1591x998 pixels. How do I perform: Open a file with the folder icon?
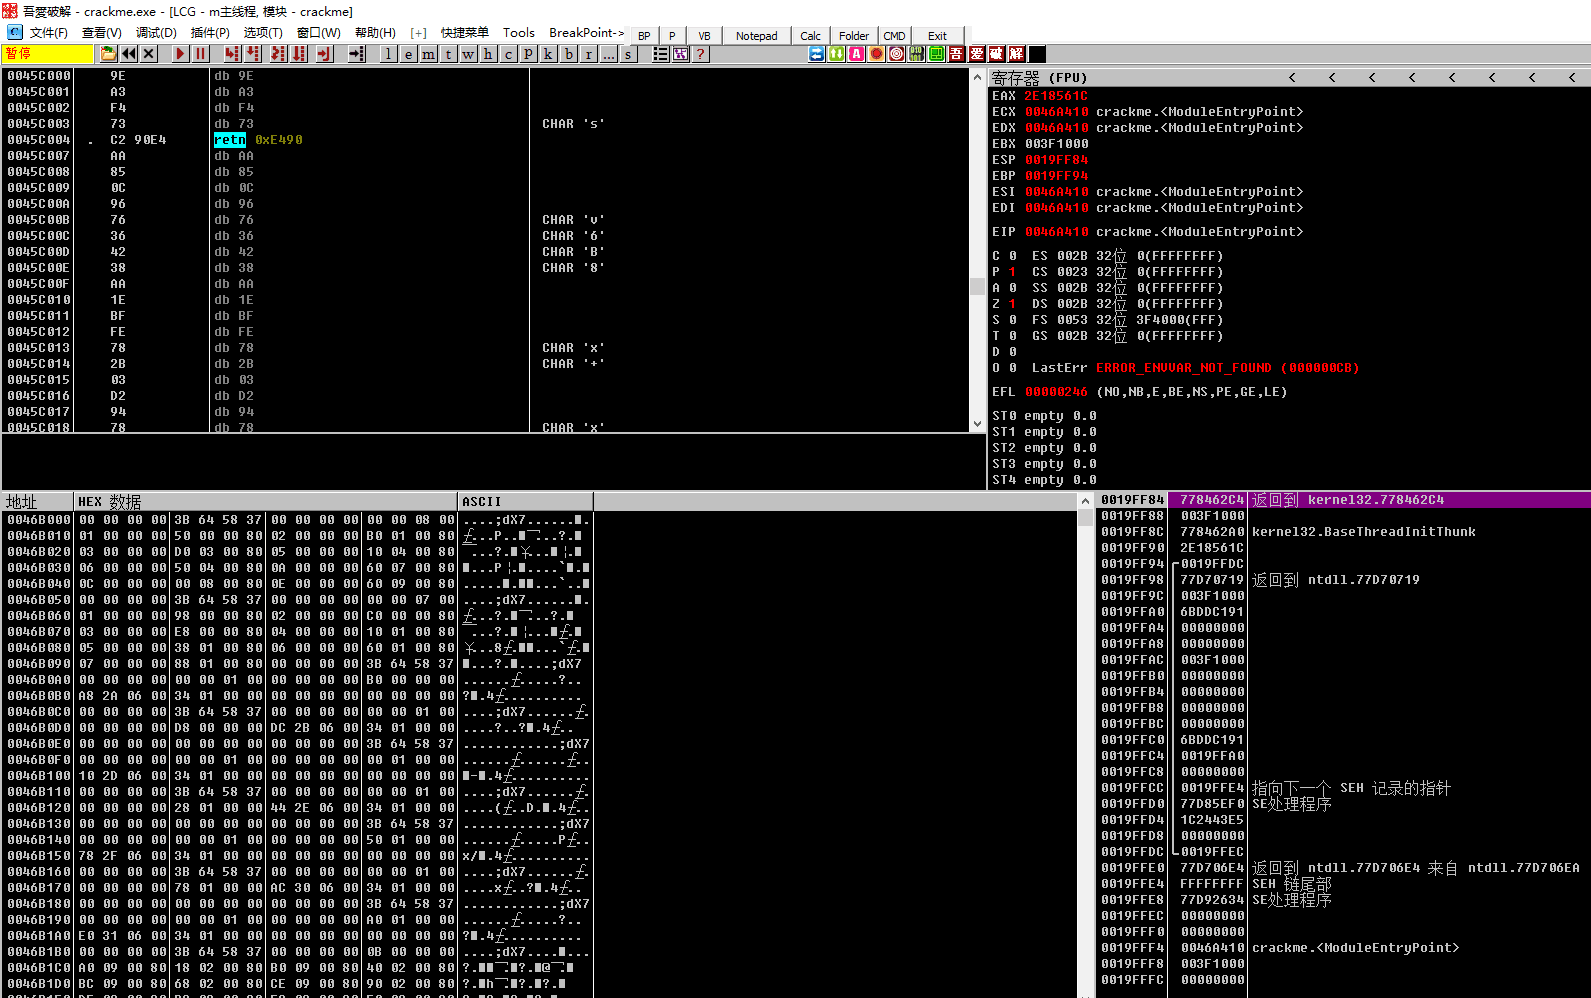pos(108,54)
